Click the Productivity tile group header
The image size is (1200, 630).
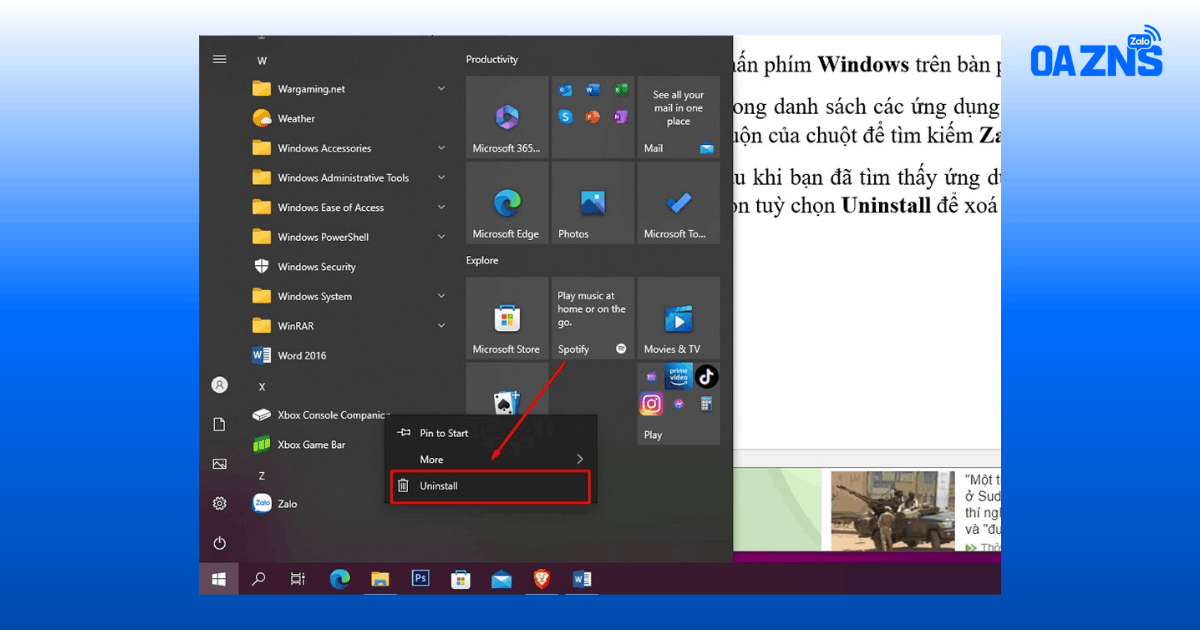pyautogui.click(x=492, y=60)
